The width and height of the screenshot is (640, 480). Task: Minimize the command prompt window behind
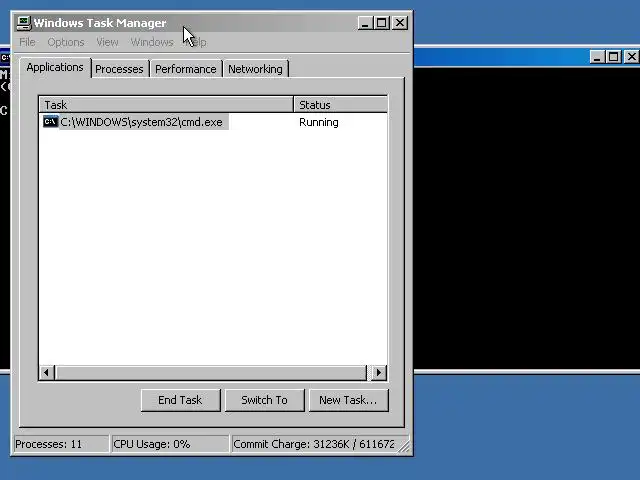click(597, 56)
